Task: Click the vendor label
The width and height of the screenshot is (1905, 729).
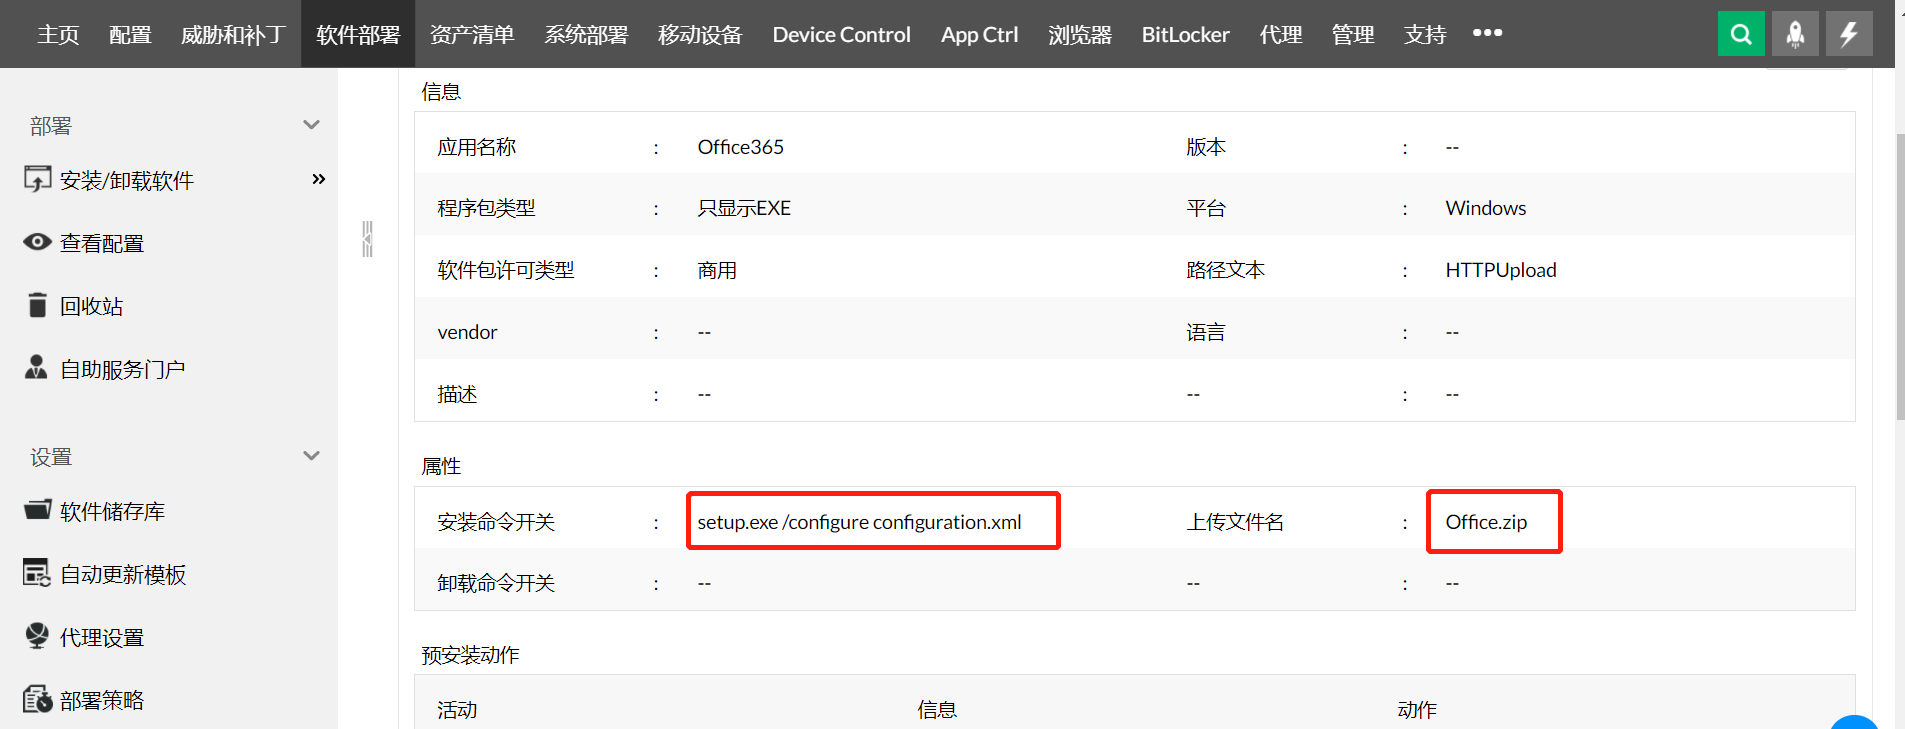Action: click(467, 332)
